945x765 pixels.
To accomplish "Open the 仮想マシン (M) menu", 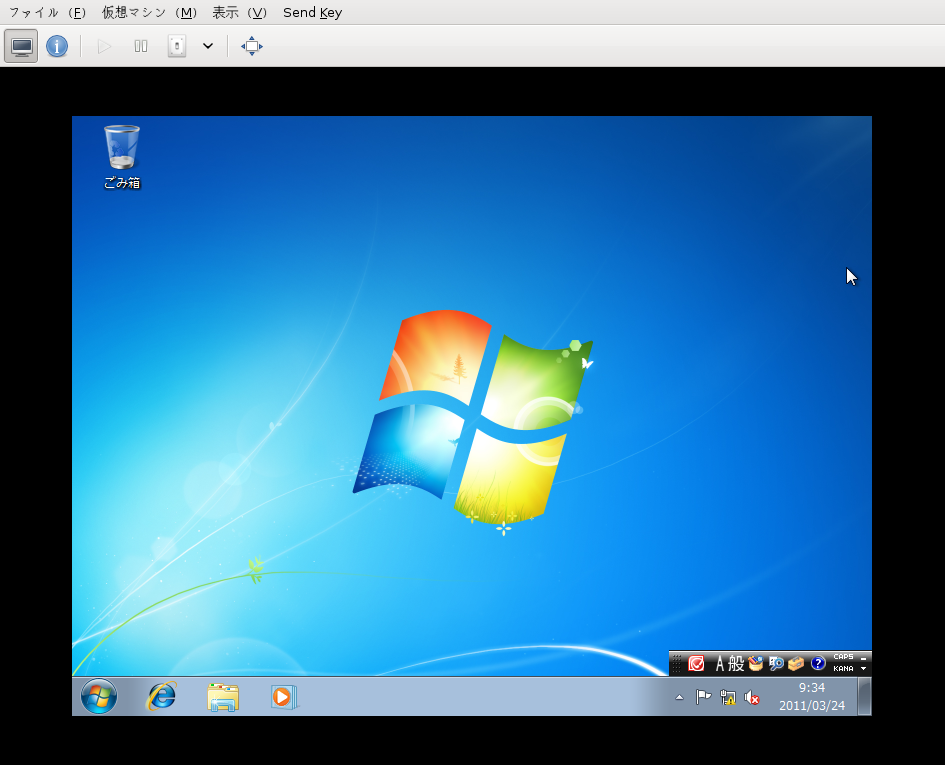I will coord(149,12).
